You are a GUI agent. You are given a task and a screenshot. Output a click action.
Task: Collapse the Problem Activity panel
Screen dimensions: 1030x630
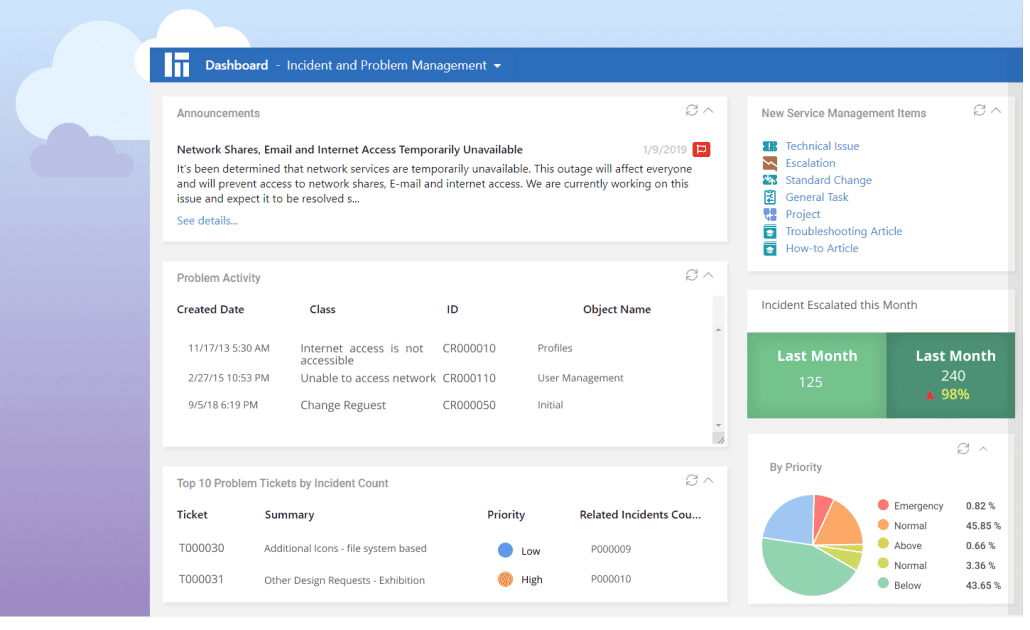pyautogui.click(x=708, y=275)
